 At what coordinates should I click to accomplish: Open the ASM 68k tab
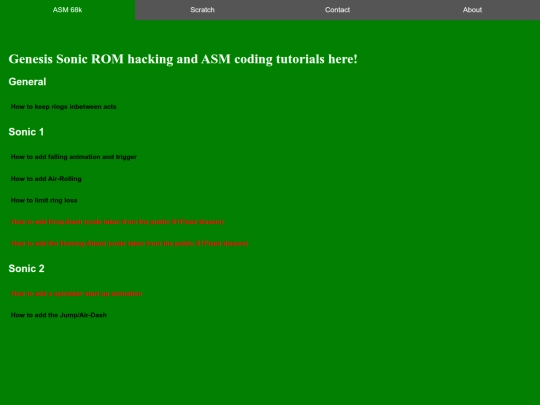(68, 10)
